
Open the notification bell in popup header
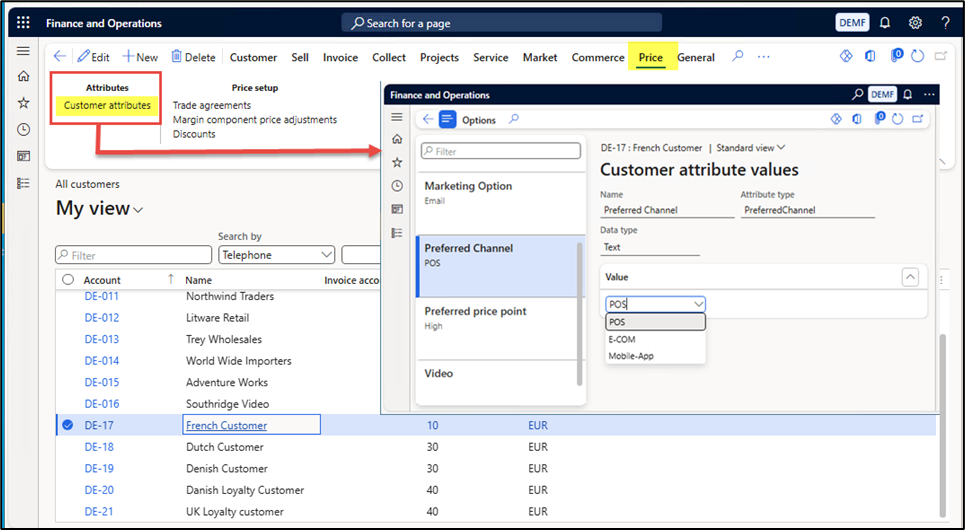[x=907, y=95]
